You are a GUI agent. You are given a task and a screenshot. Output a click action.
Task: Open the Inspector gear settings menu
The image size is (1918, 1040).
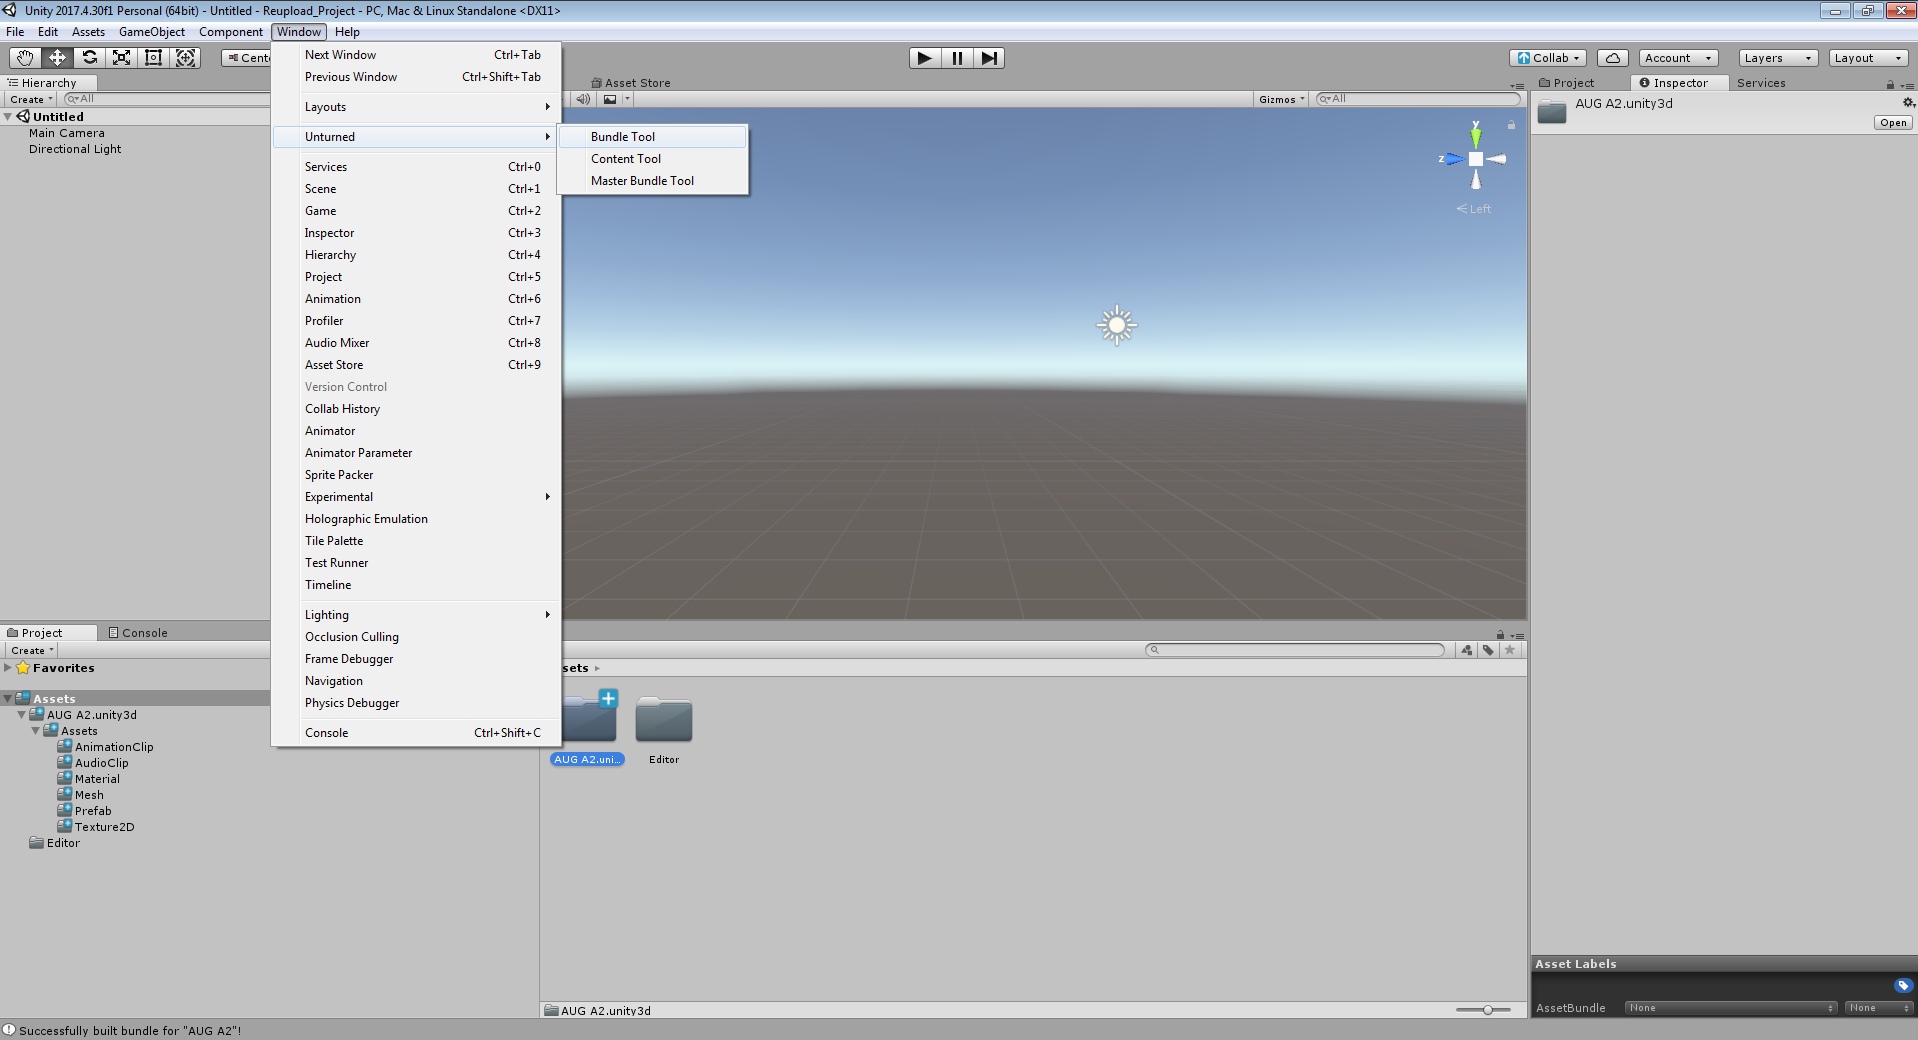click(1908, 103)
